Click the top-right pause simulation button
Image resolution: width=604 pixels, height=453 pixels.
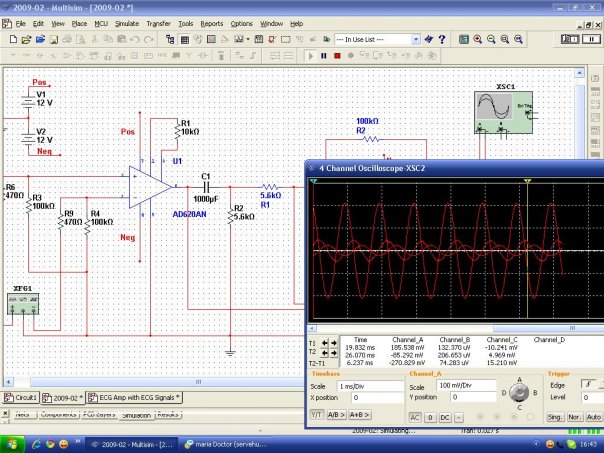pyautogui.click(x=591, y=39)
